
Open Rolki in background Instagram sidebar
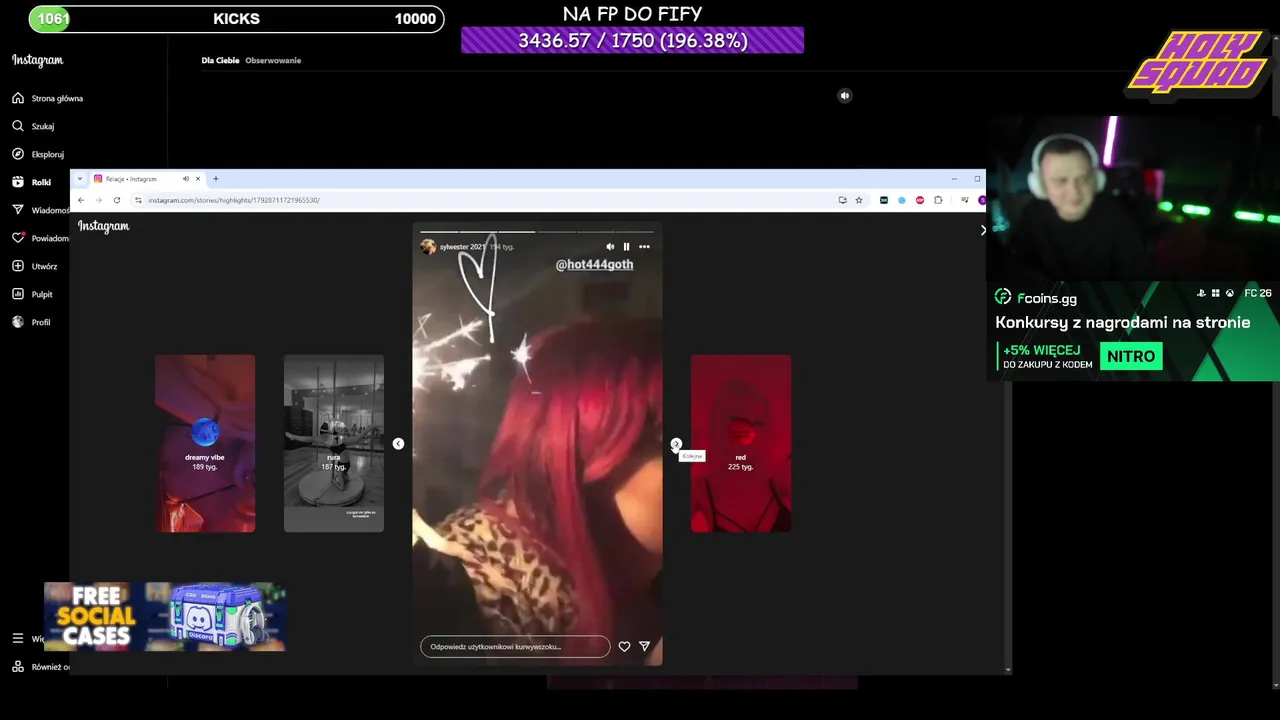(x=32, y=182)
